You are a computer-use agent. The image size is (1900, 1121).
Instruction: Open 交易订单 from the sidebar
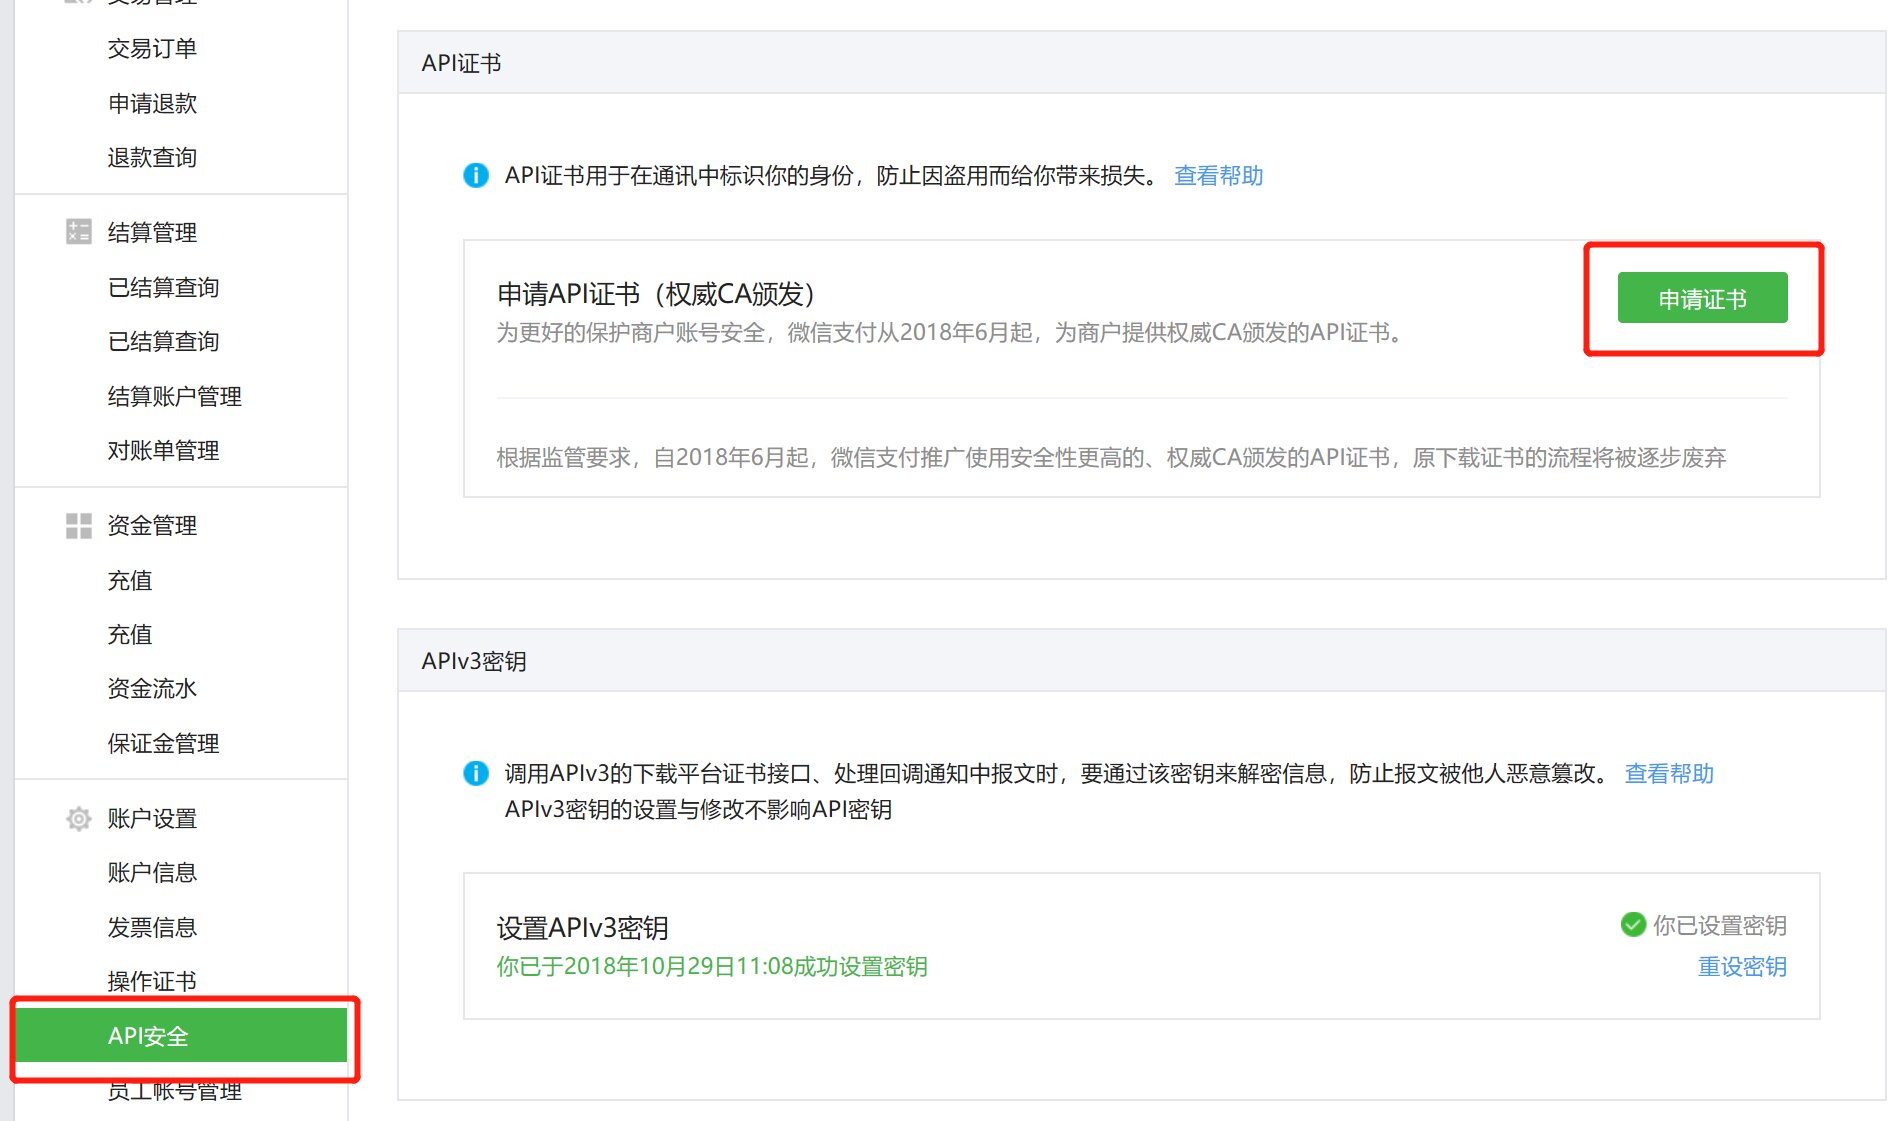[x=152, y=48]
